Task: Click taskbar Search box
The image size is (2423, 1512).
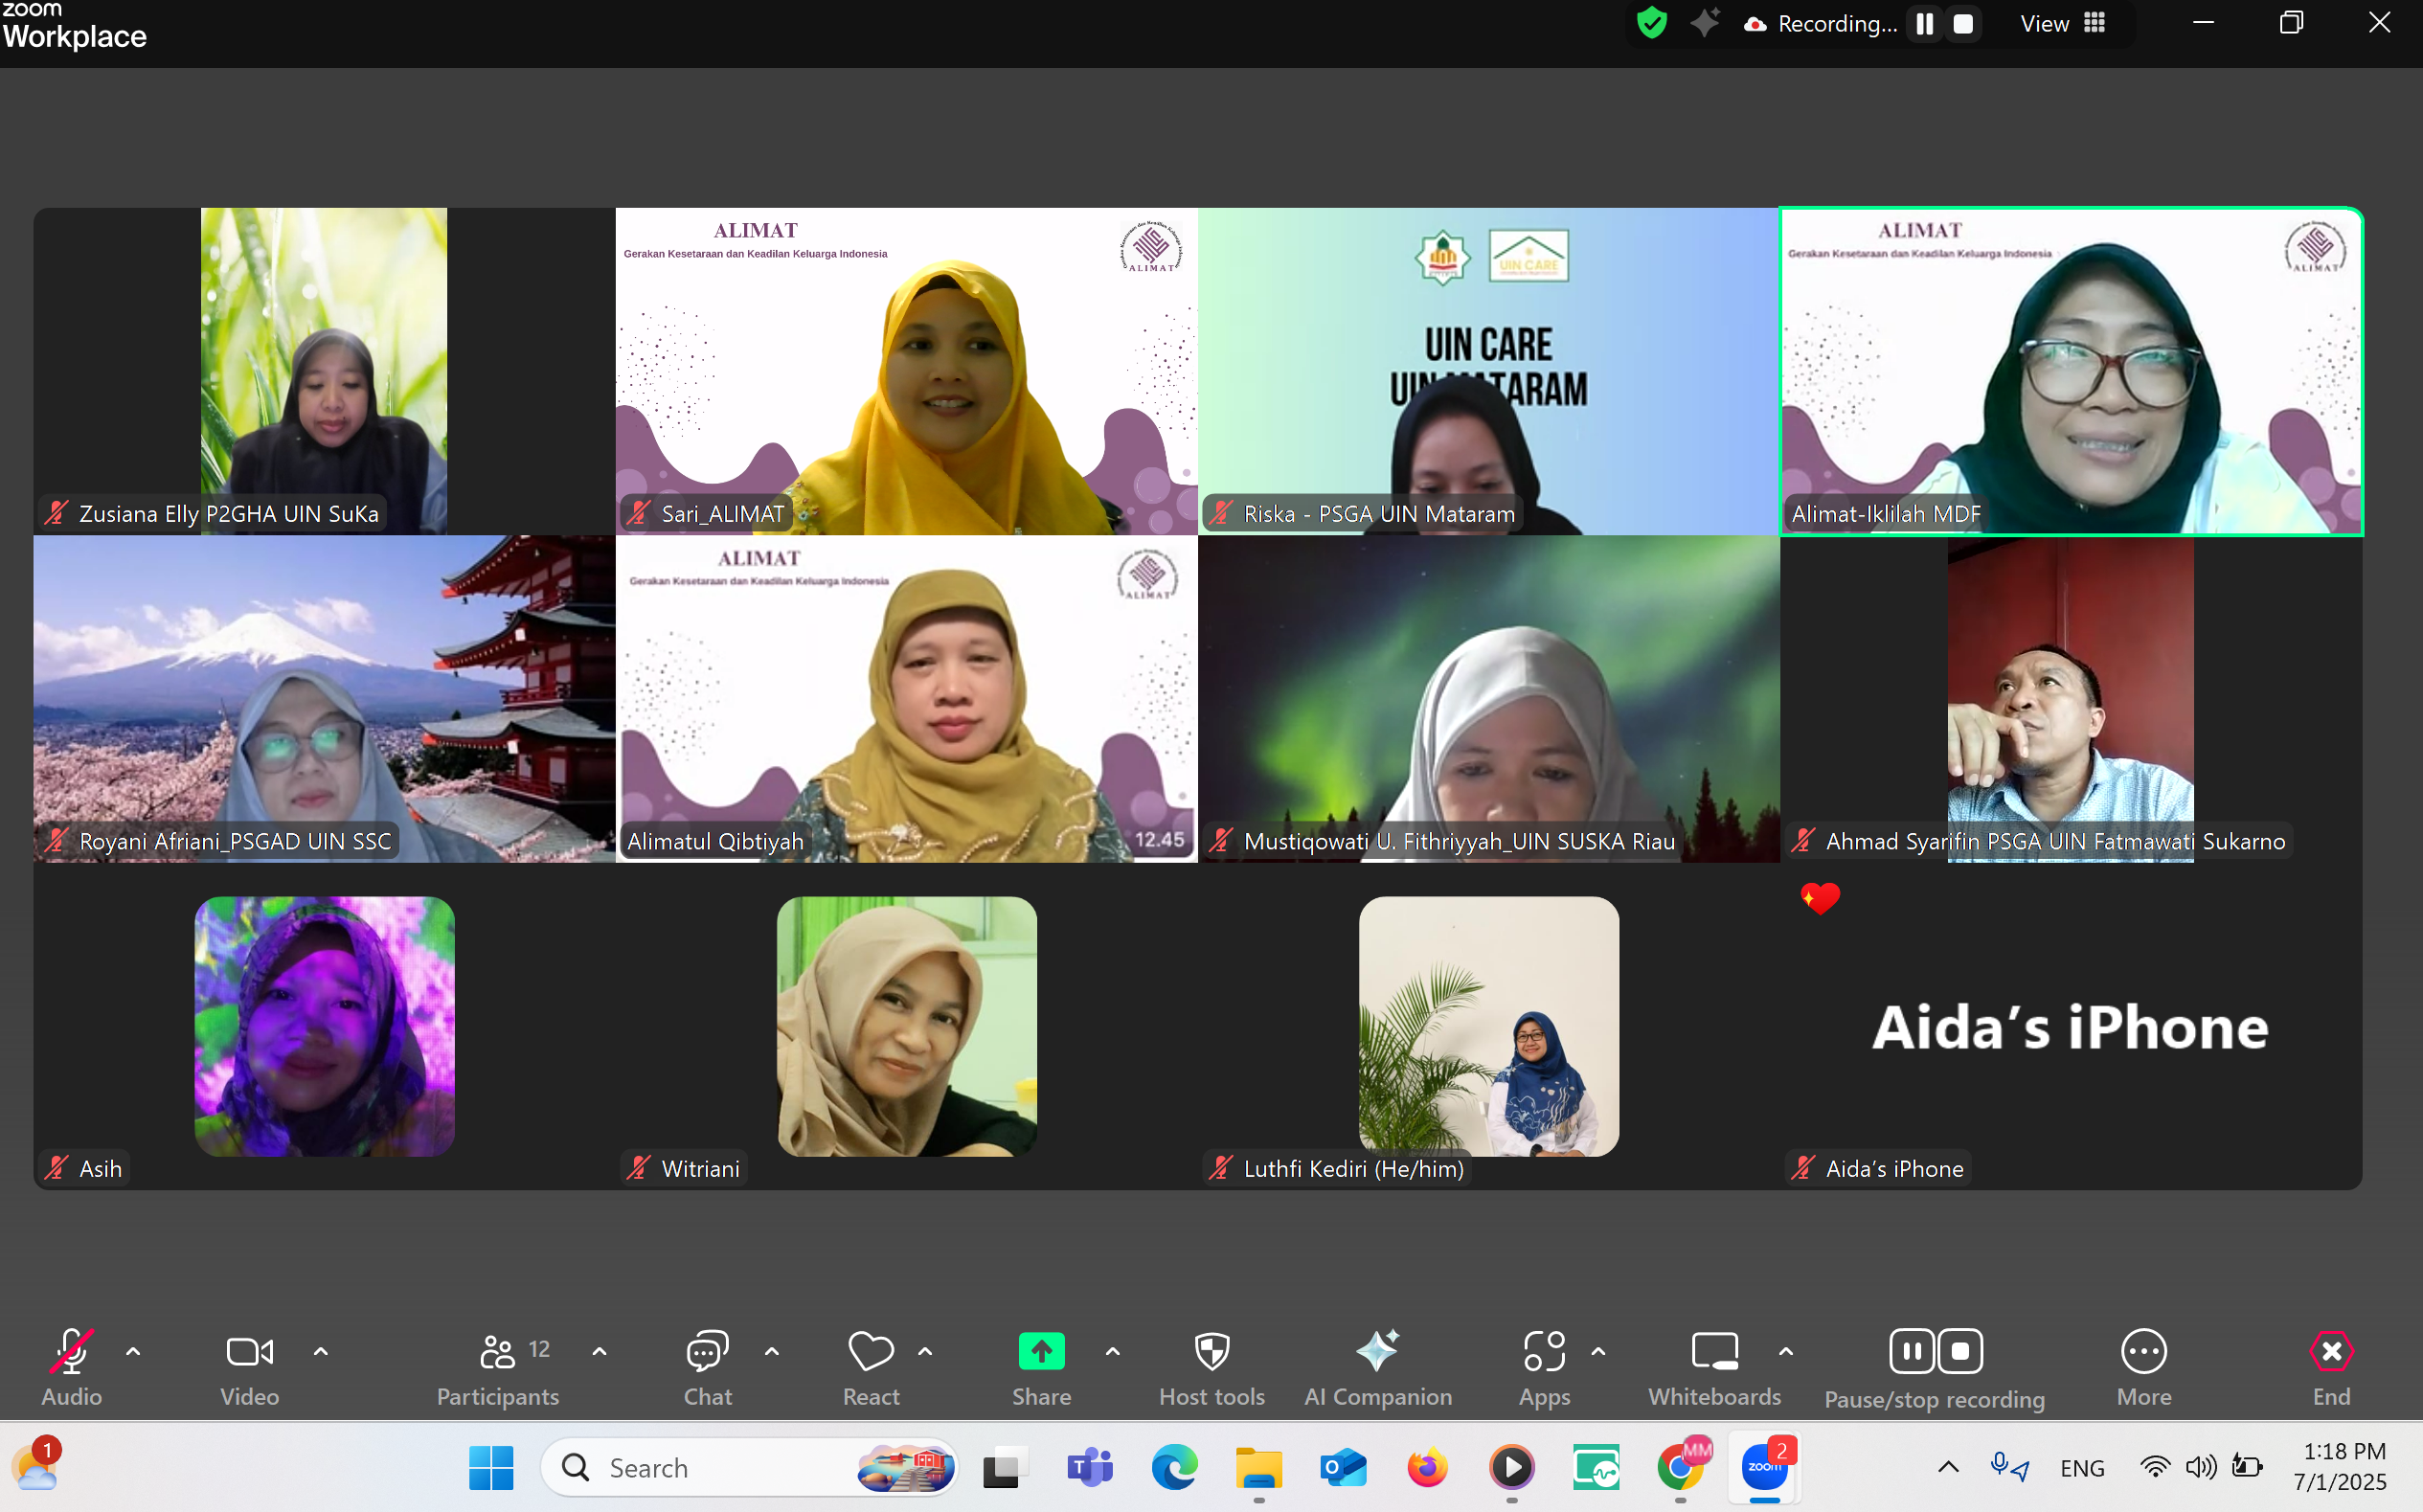Action: click(749, 1467)
